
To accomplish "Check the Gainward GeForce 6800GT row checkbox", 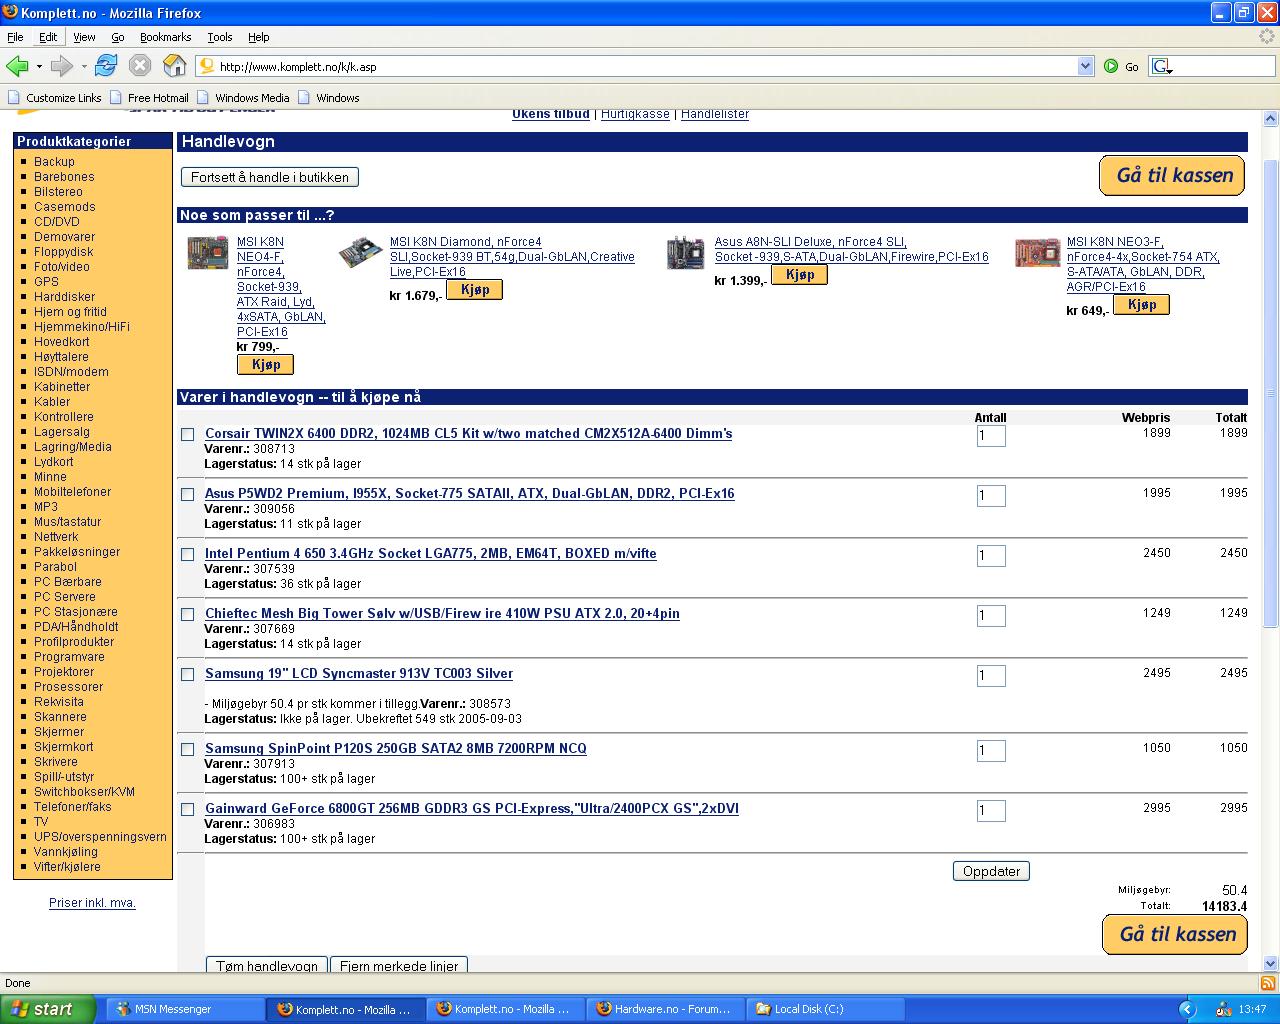I will (x=187, y=809).
